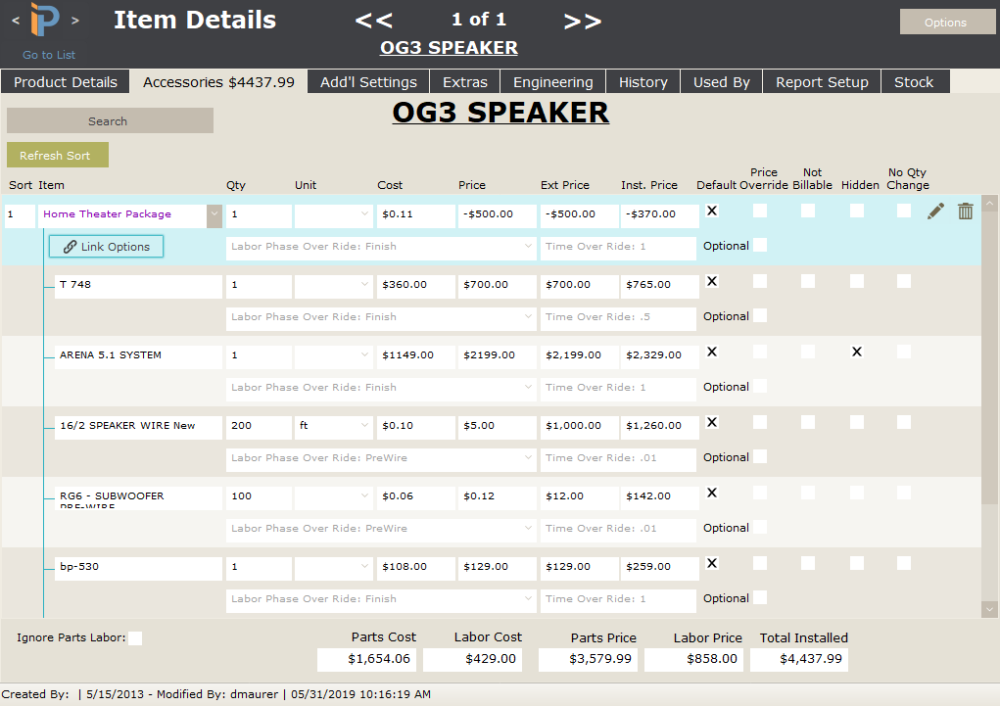
Task: Click the Search field
Action: pos(110,121)
